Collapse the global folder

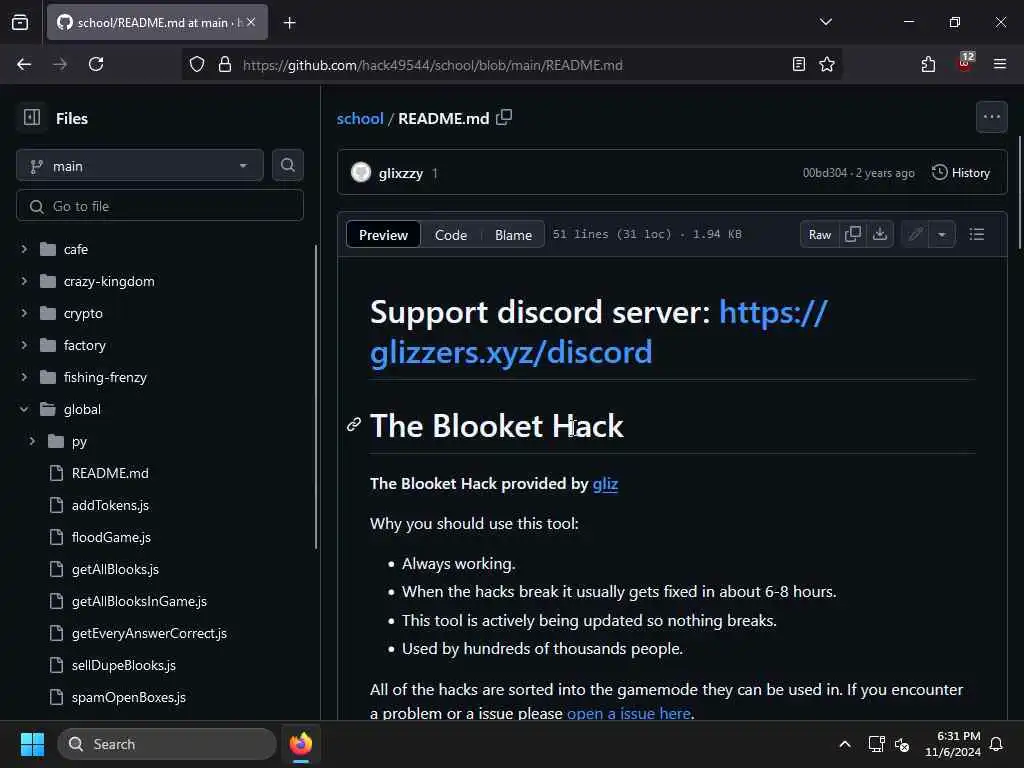24,409
